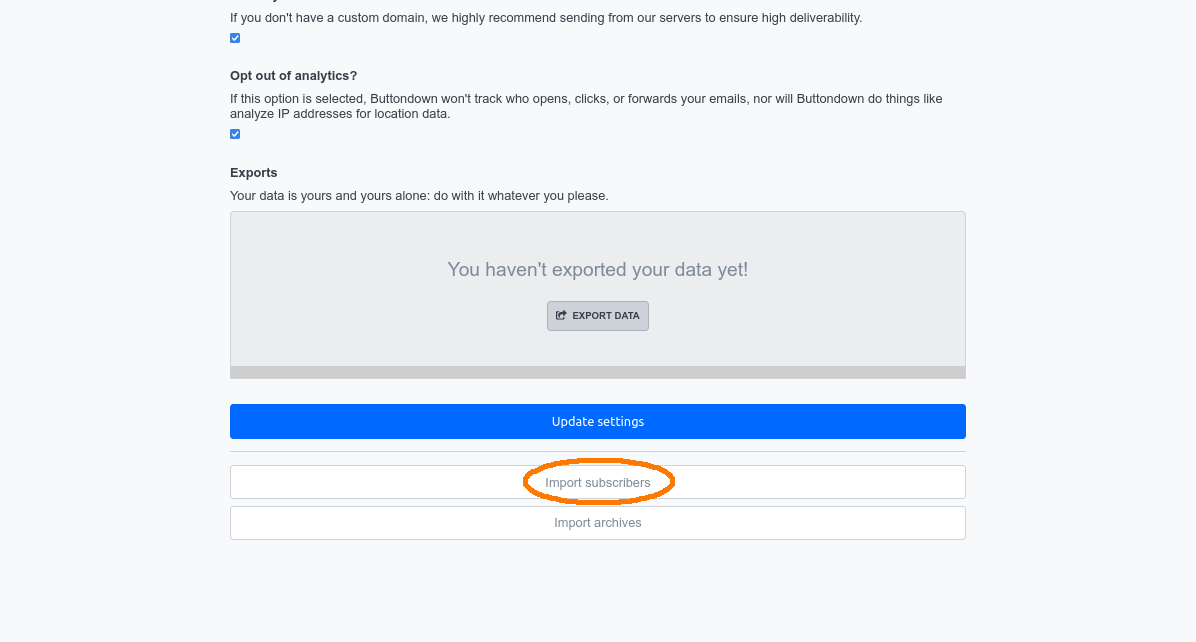Click the "Opt out of analytics?" heading
The width and height of the screenshot is (1196, 642).
[x=293, y=76]
